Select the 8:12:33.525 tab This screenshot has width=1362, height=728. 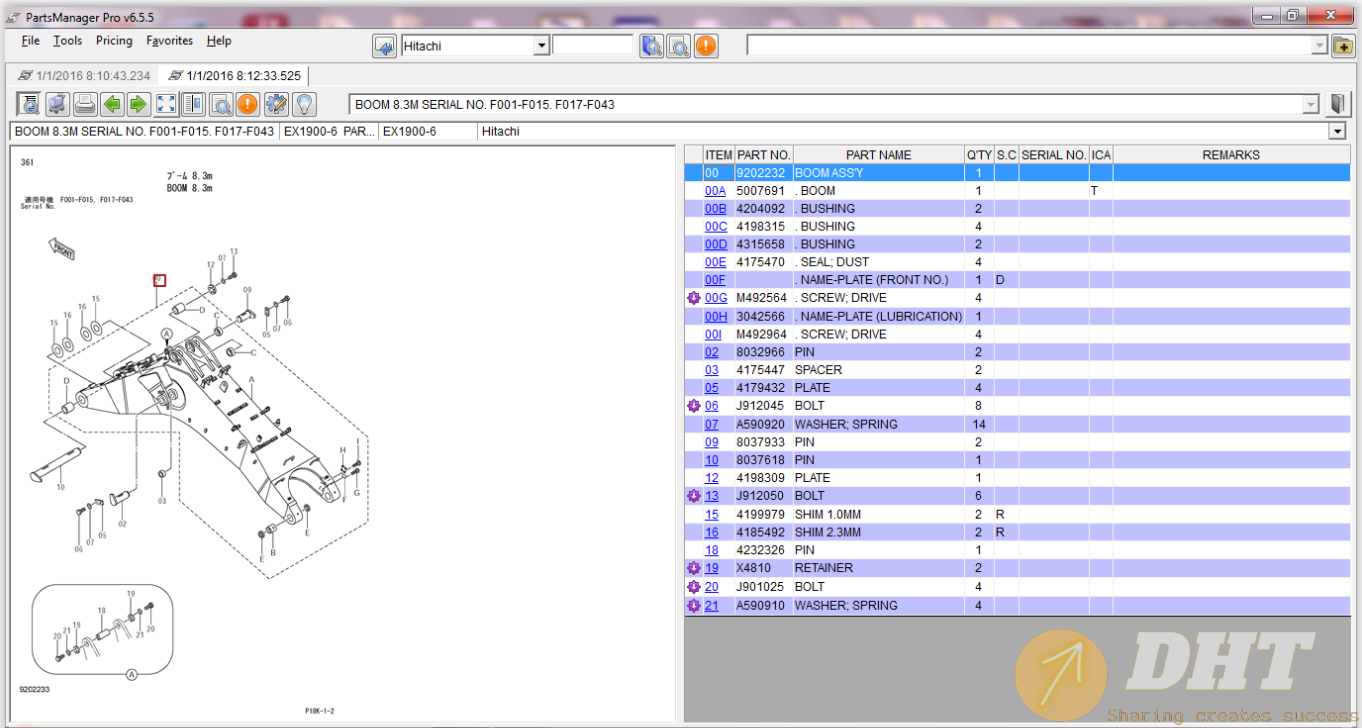point(234,76)
